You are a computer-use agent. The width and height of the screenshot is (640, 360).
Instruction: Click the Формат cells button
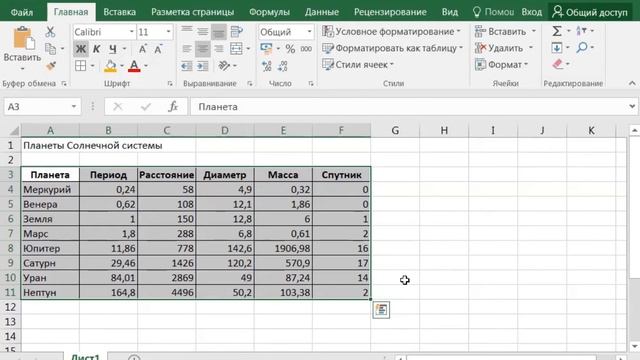click(502, 64)
